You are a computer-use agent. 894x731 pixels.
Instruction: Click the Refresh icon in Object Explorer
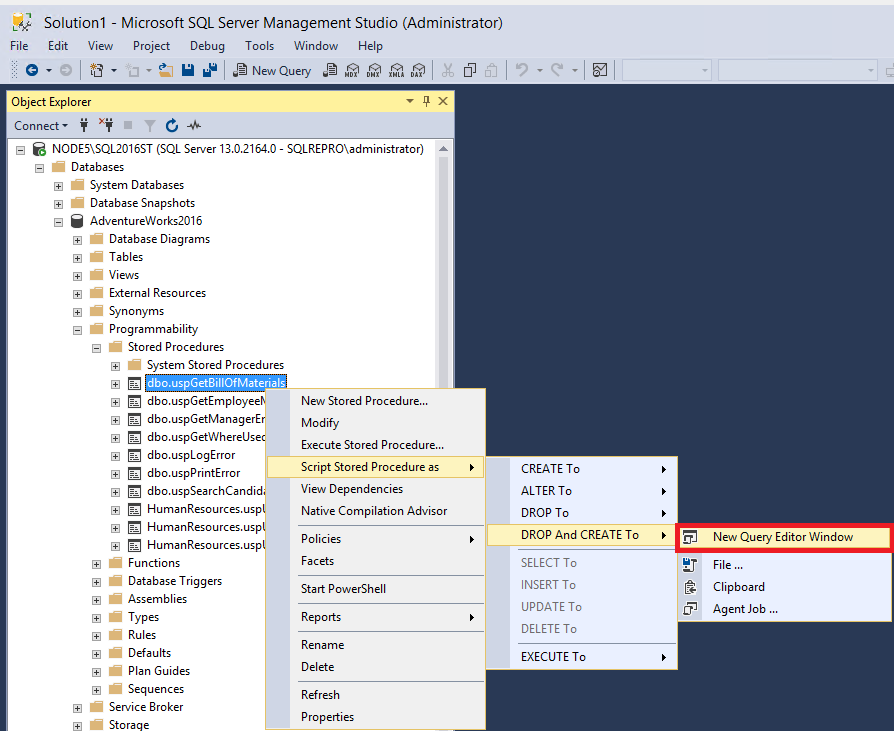pos(172,125)
